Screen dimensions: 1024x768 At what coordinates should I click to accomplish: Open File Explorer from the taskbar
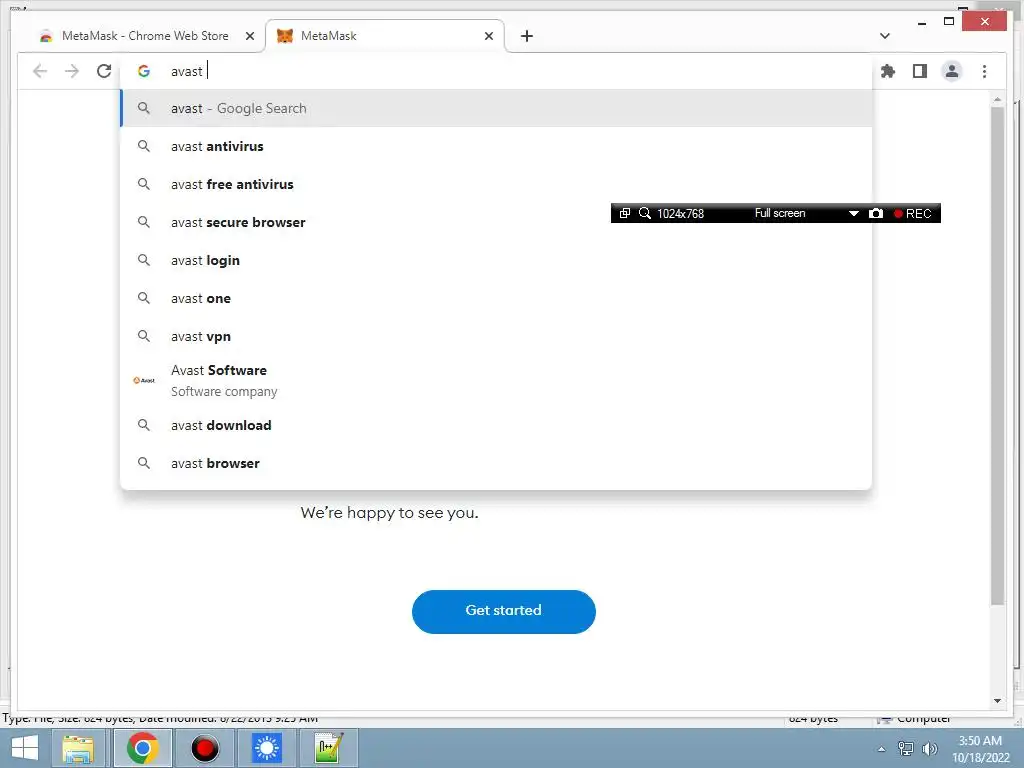pos(78,748)
